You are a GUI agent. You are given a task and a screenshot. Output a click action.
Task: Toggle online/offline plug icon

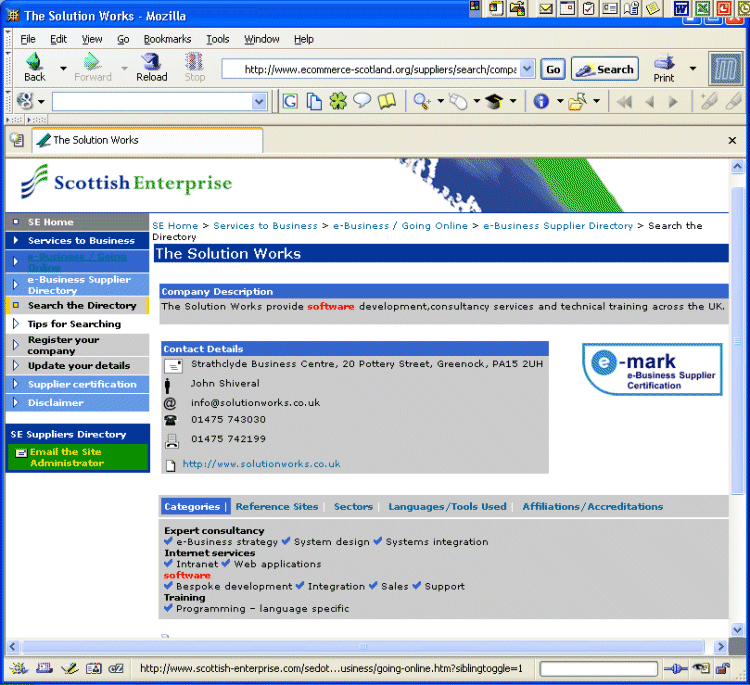click(x=675, y=668)
